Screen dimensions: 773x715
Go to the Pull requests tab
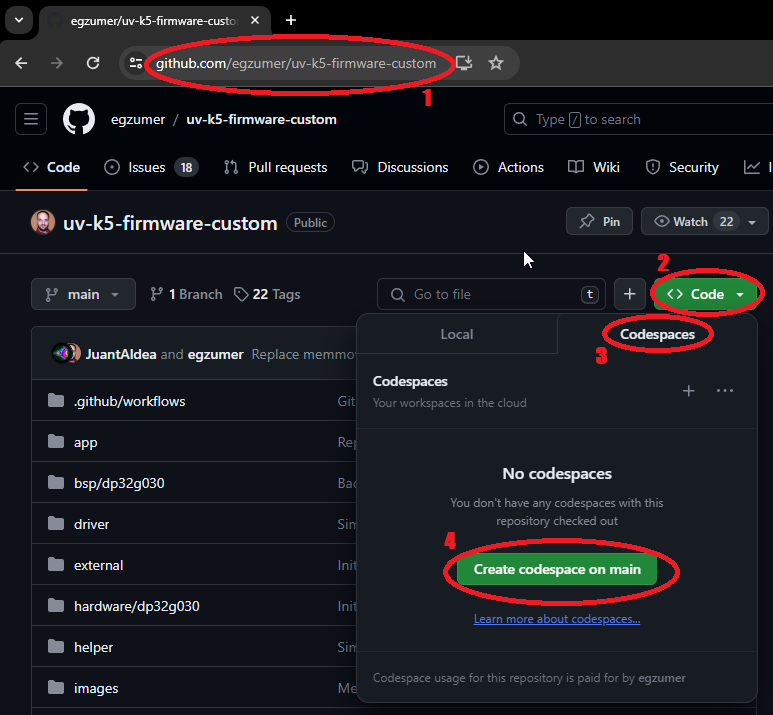pyautogui.click(x=276, y=167)
